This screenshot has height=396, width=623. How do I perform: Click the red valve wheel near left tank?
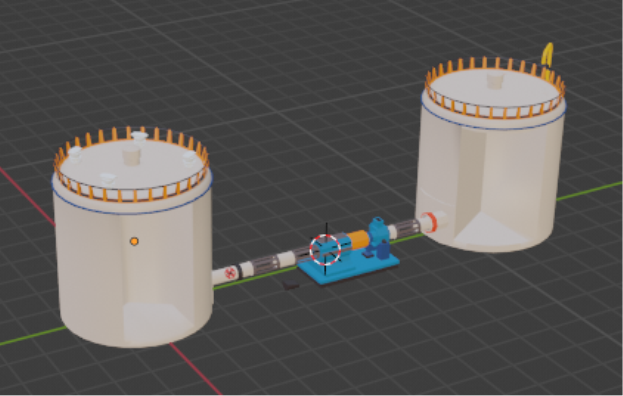click(x=230, y=273)
